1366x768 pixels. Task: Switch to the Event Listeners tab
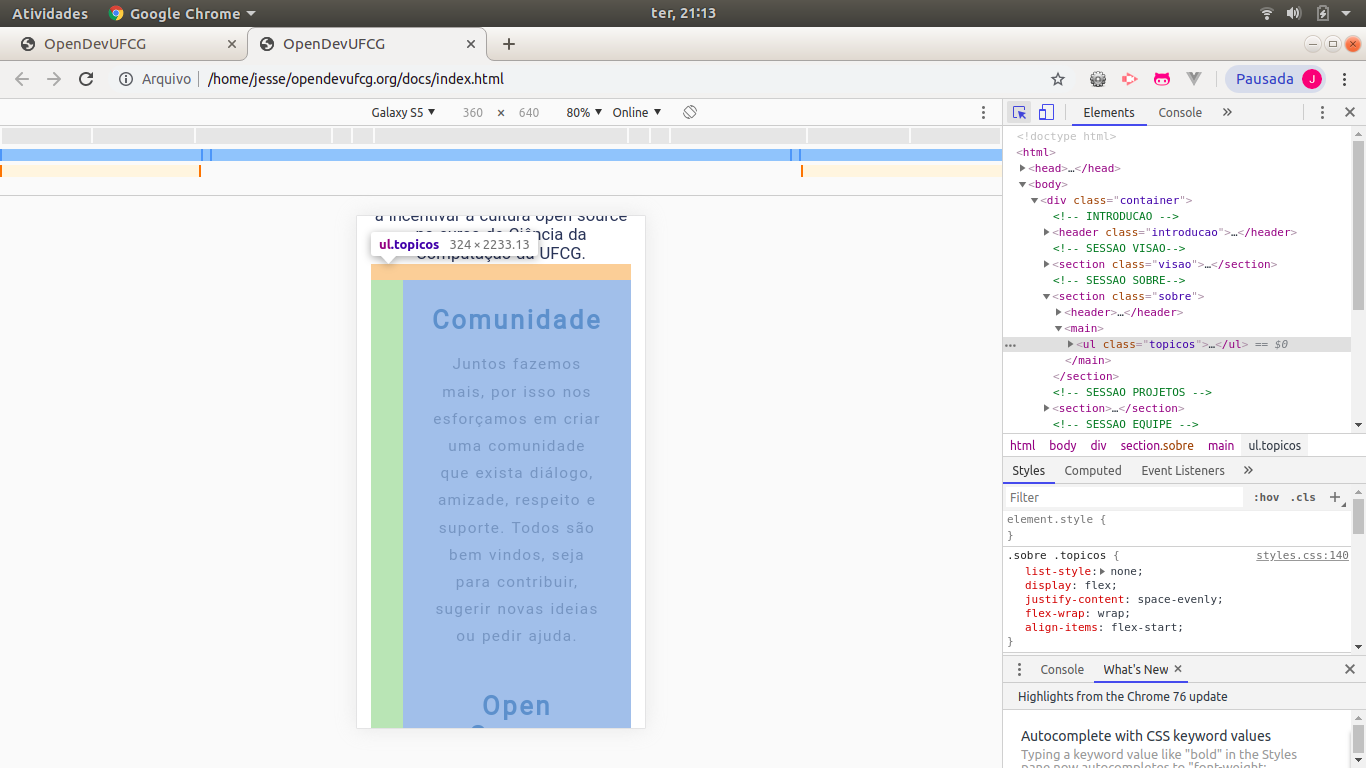tap(1183, 471)
